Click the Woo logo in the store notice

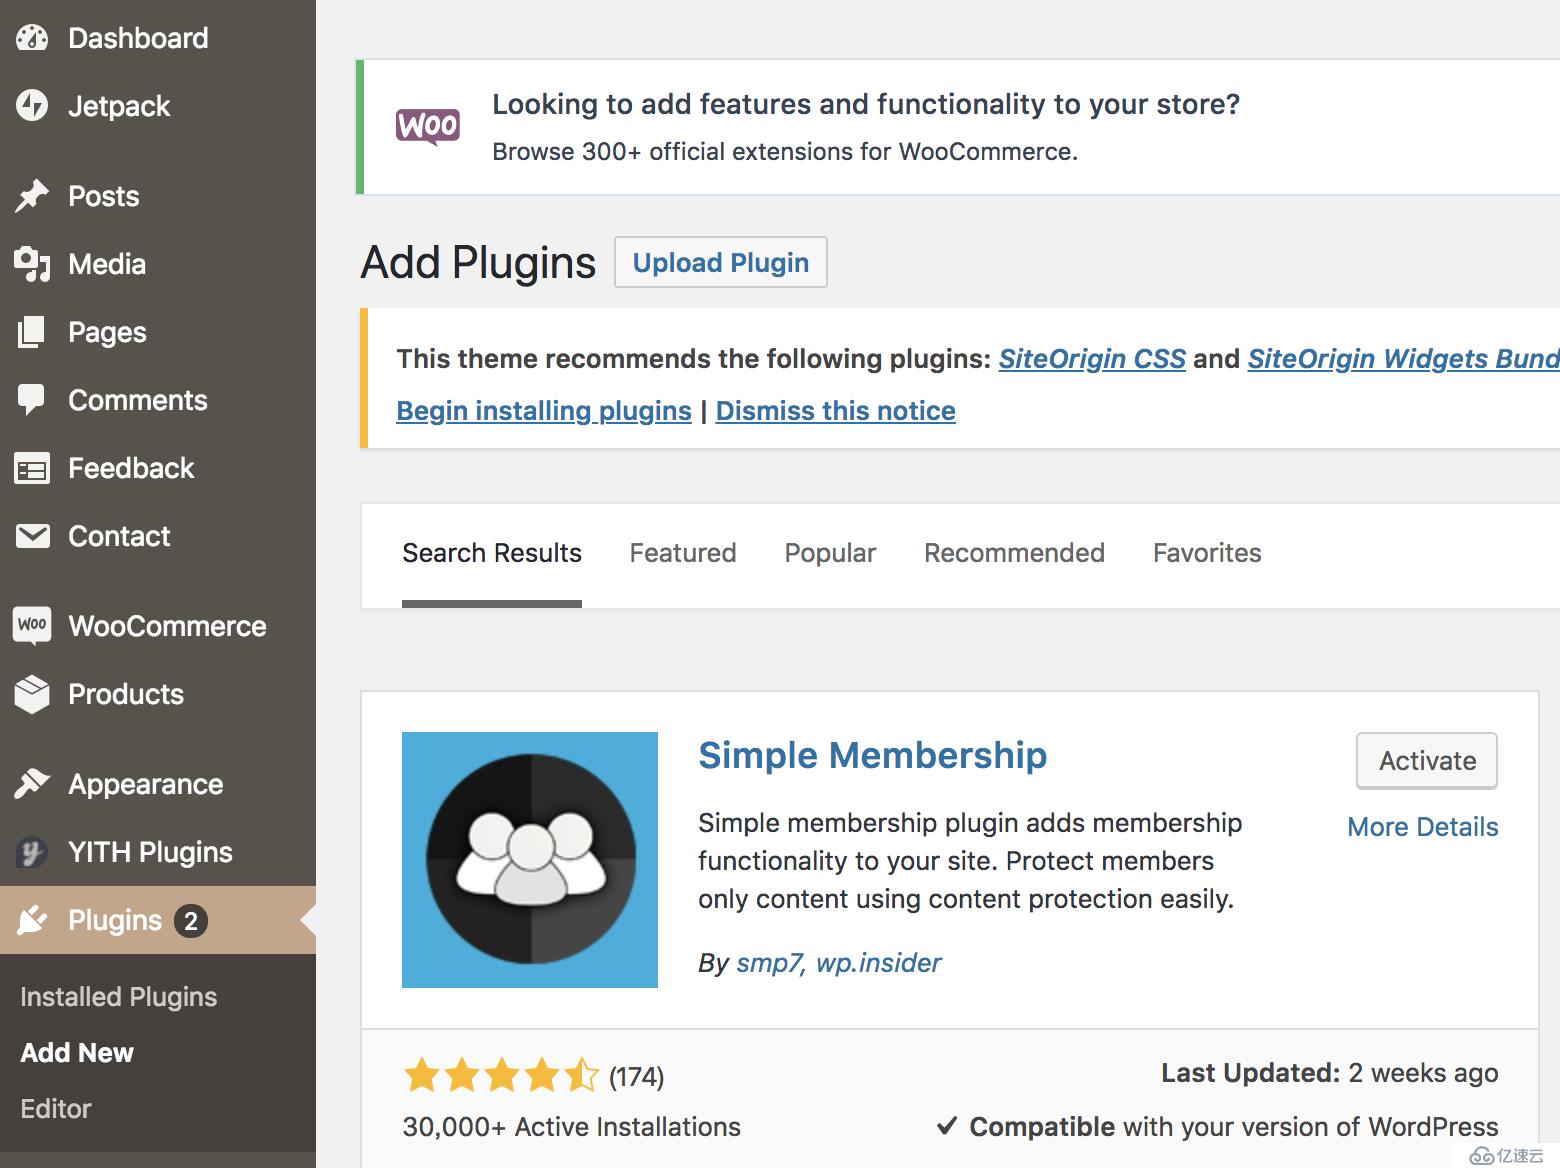tap(428, 127)
